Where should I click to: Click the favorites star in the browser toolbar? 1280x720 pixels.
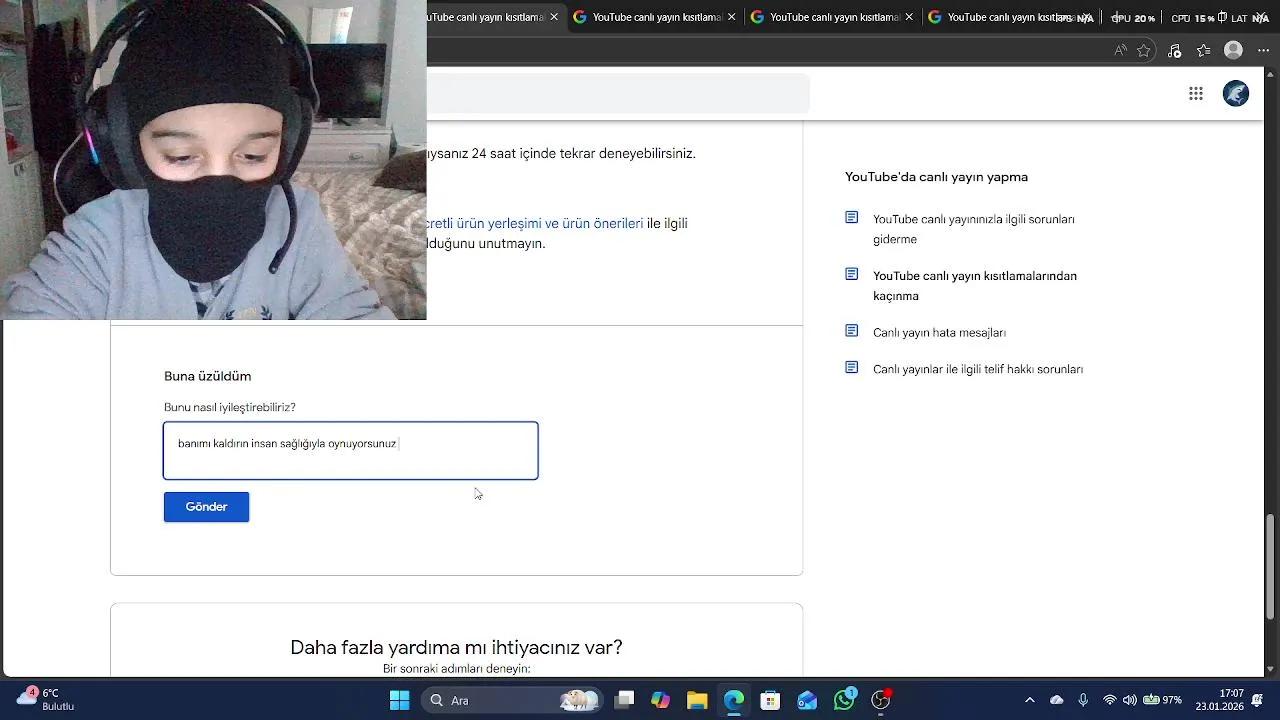click(1143, 50)
